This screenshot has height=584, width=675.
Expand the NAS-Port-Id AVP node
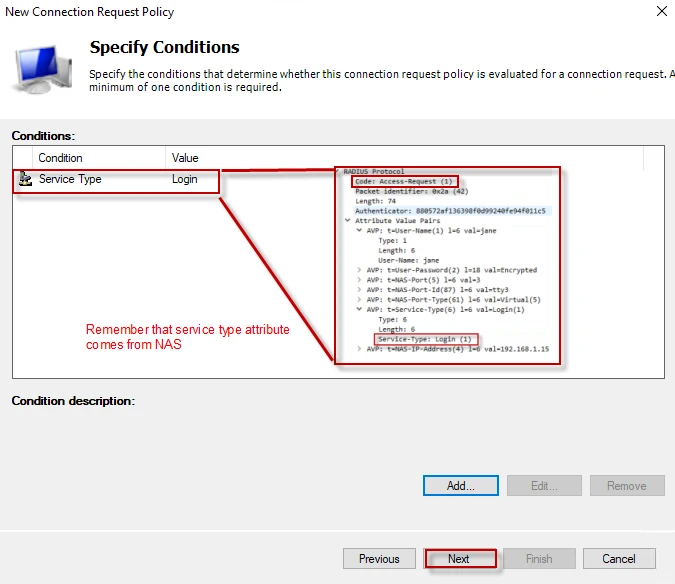(359, 290)
